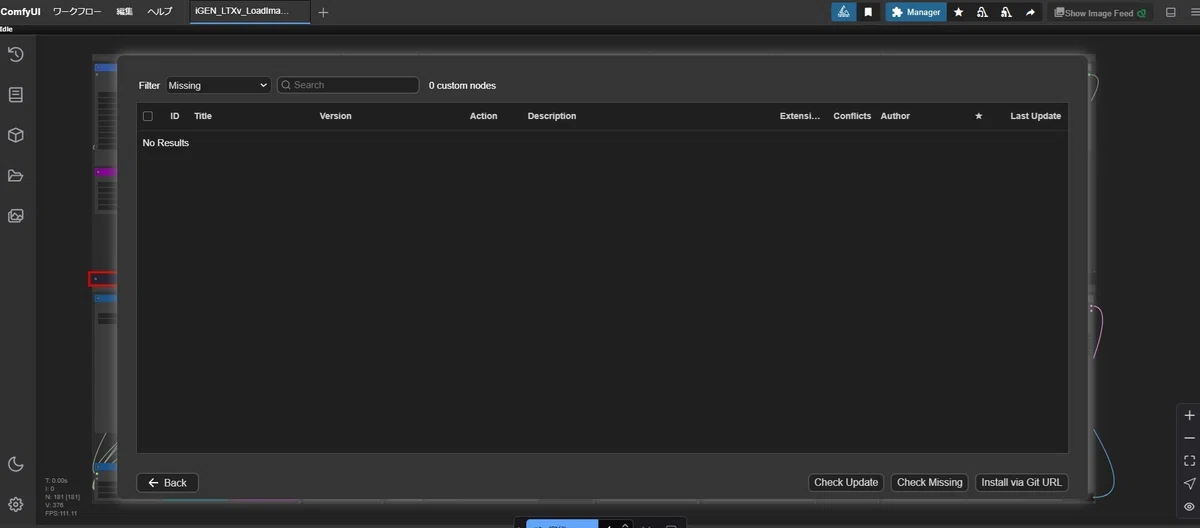
Task: Open the ヘルプ menu
Action: pos(159,12)
